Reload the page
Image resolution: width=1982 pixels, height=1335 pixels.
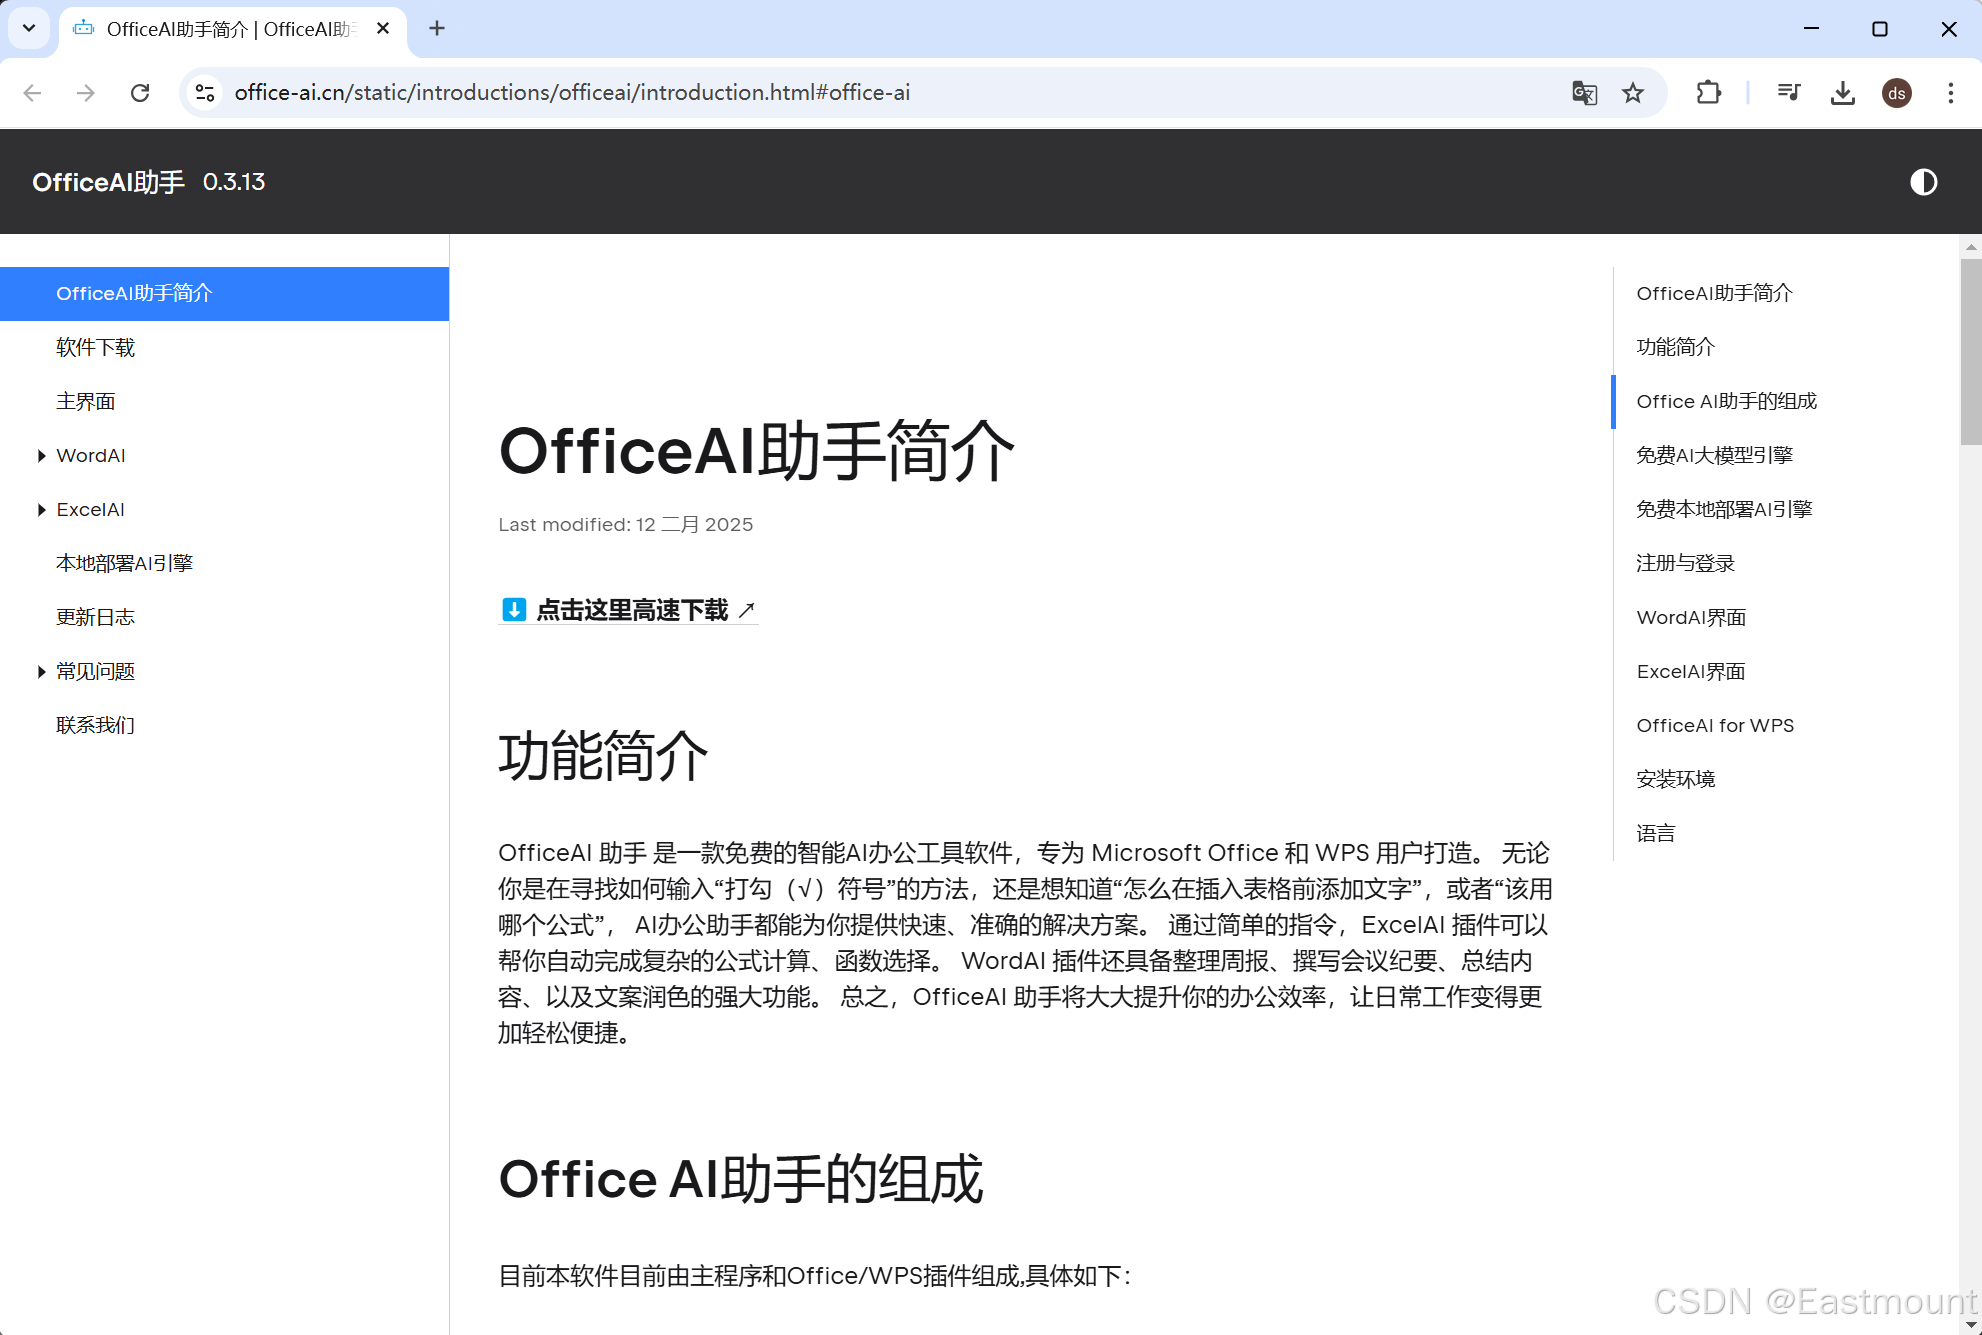[140, 93]
